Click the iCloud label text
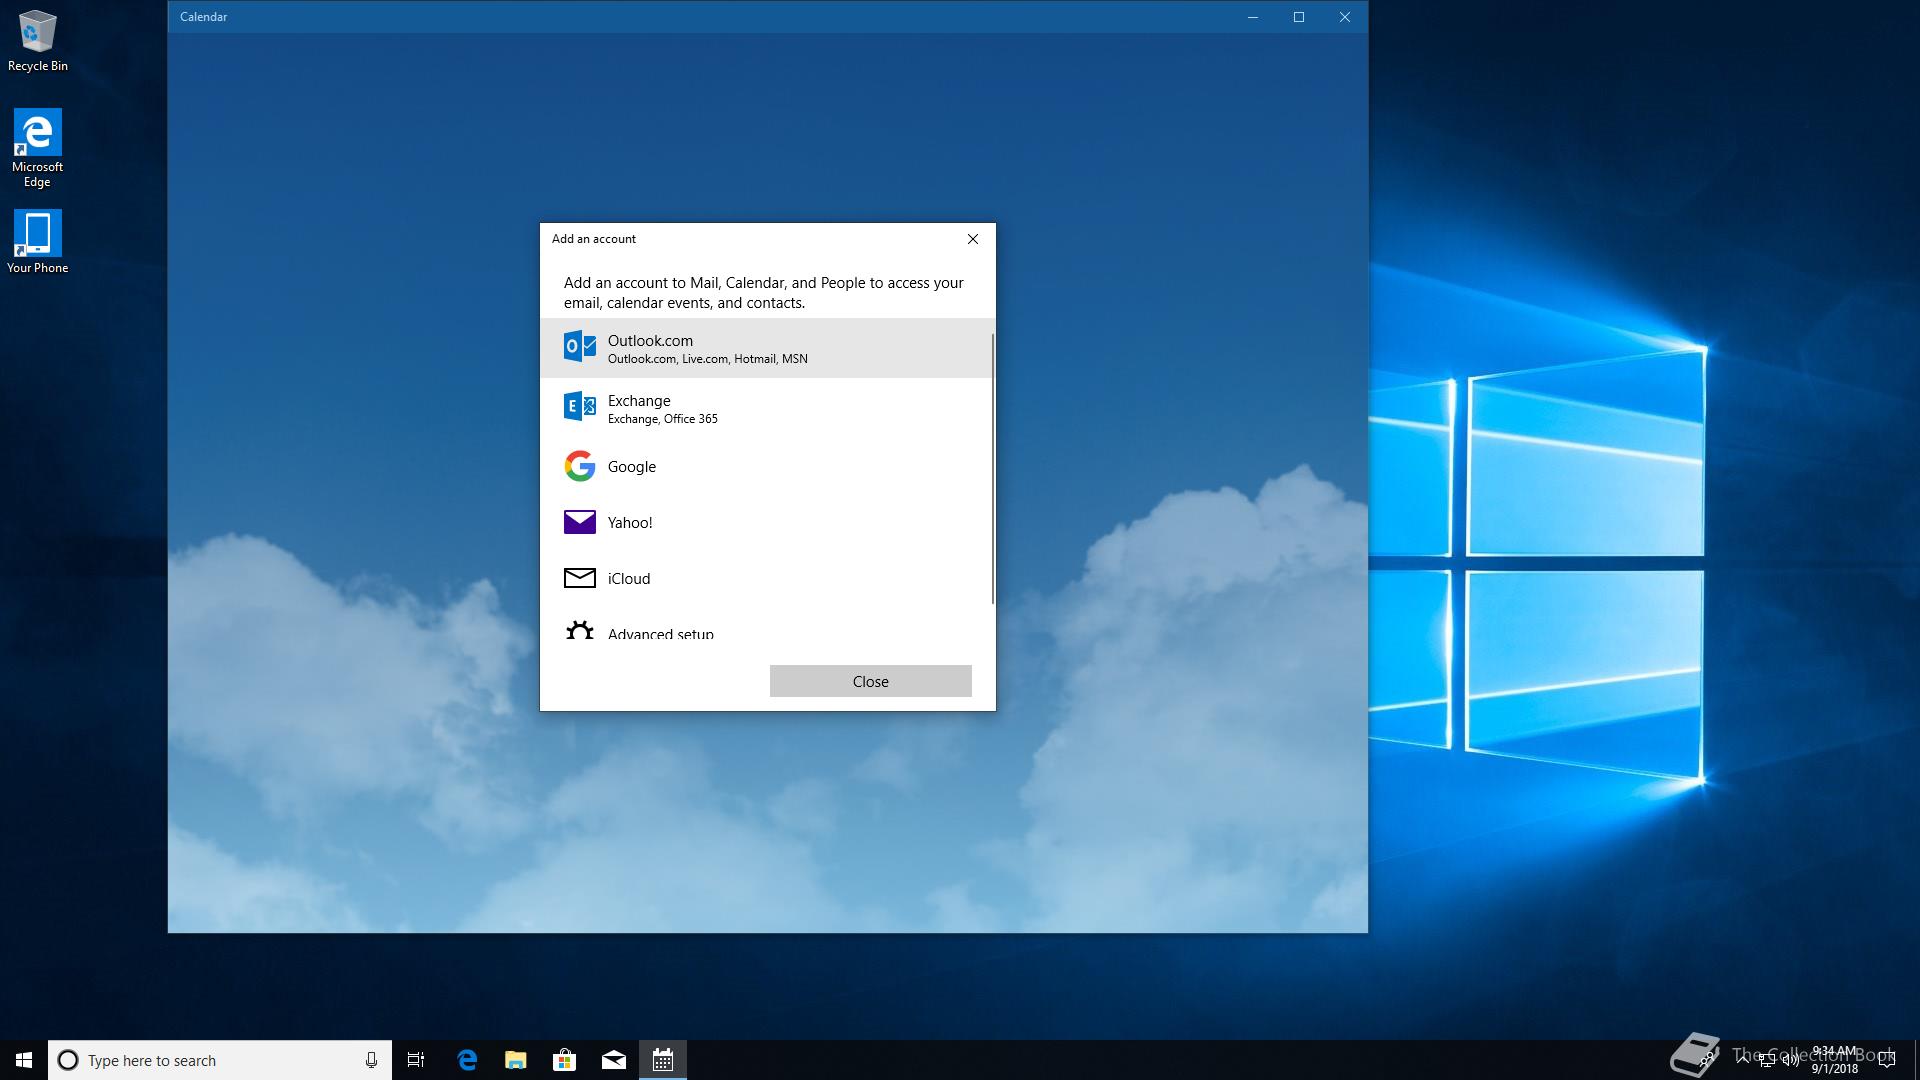 pos(629,579)
